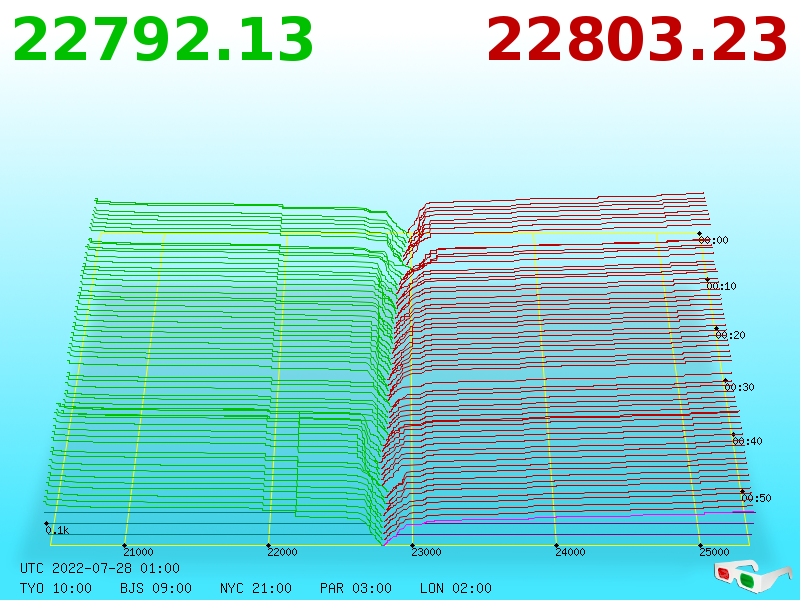Click the LON 02:00 clock
Viewport: 800px width, 600px height.
(456, 588)
